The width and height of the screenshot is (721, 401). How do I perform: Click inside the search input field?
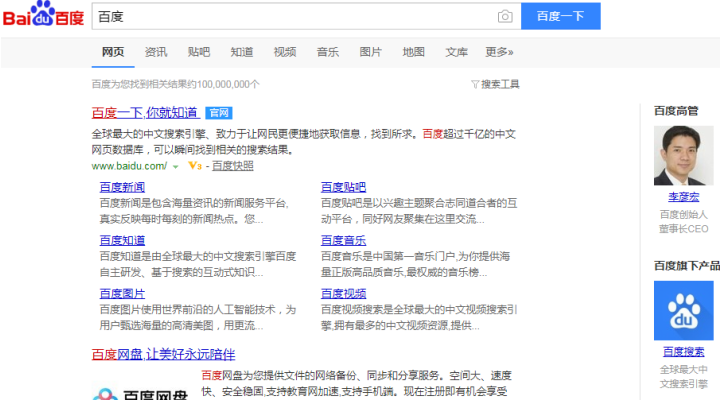(290, 16)
